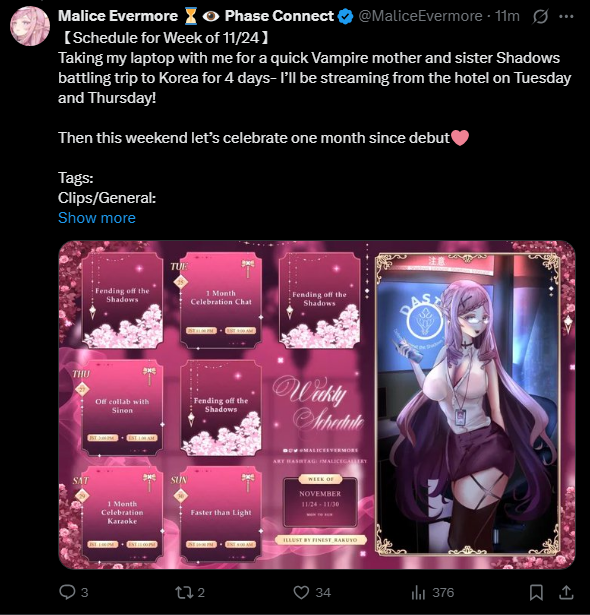Screen dimensions: 590x615
Task: Like the tweet with heart icon
Action: pos(301,592)
